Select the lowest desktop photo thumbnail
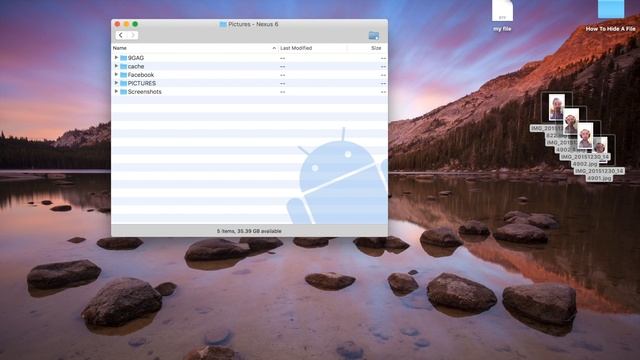This screenshot has height=360, width=640. pyautogui.click(x=600, y=146)
